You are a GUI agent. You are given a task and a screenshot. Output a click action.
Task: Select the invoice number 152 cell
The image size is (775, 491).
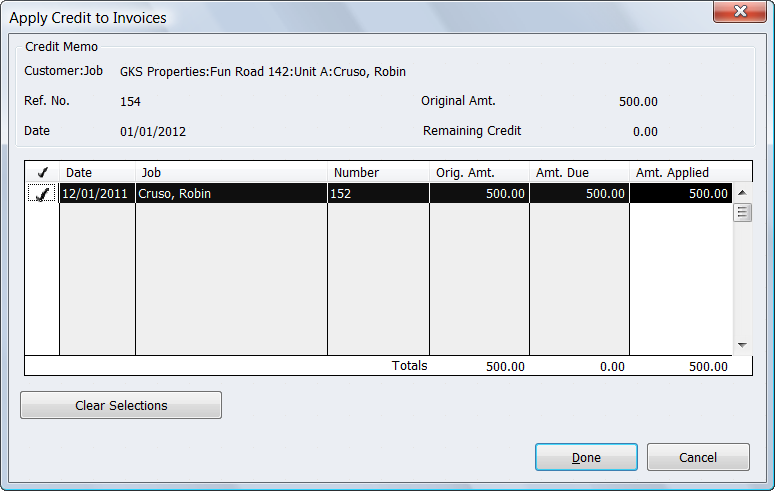pyautogui.click(x=378, y=194)
